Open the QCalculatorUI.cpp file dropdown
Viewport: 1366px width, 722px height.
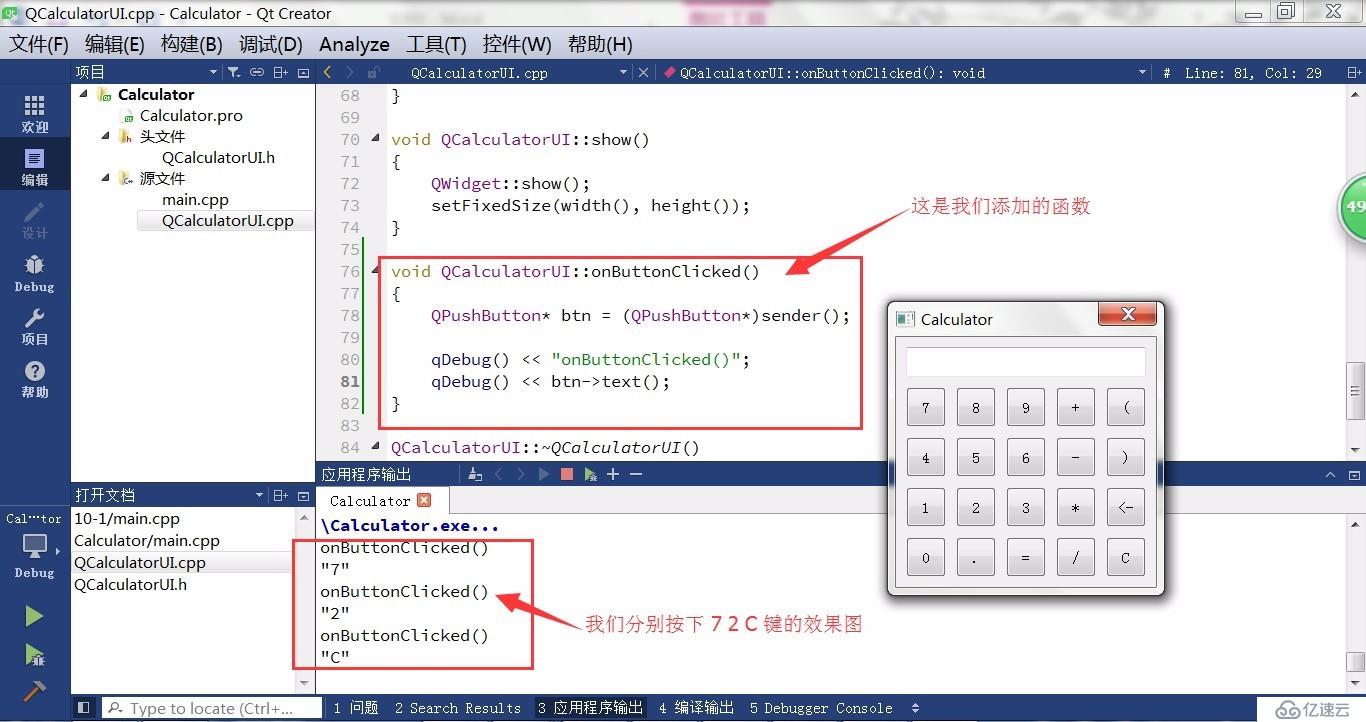coord(622,72)
